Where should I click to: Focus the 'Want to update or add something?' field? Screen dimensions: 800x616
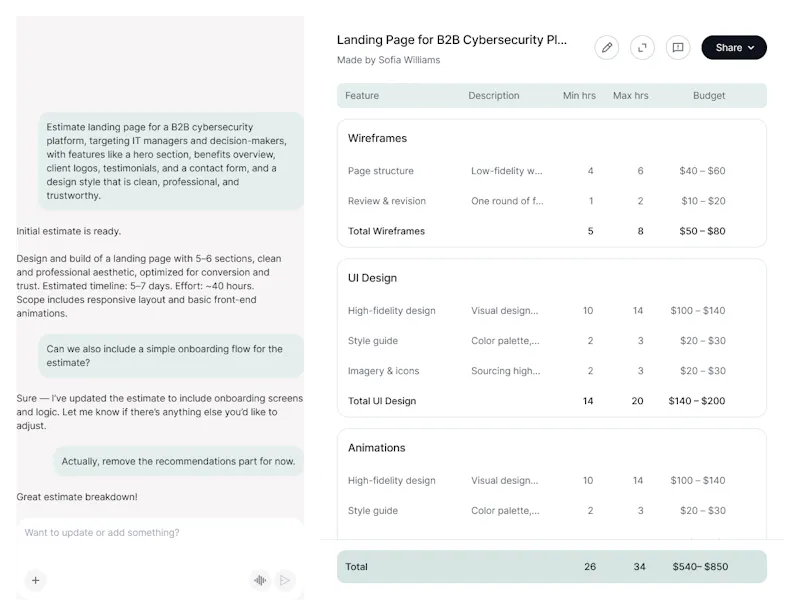[x=160, y=532]
